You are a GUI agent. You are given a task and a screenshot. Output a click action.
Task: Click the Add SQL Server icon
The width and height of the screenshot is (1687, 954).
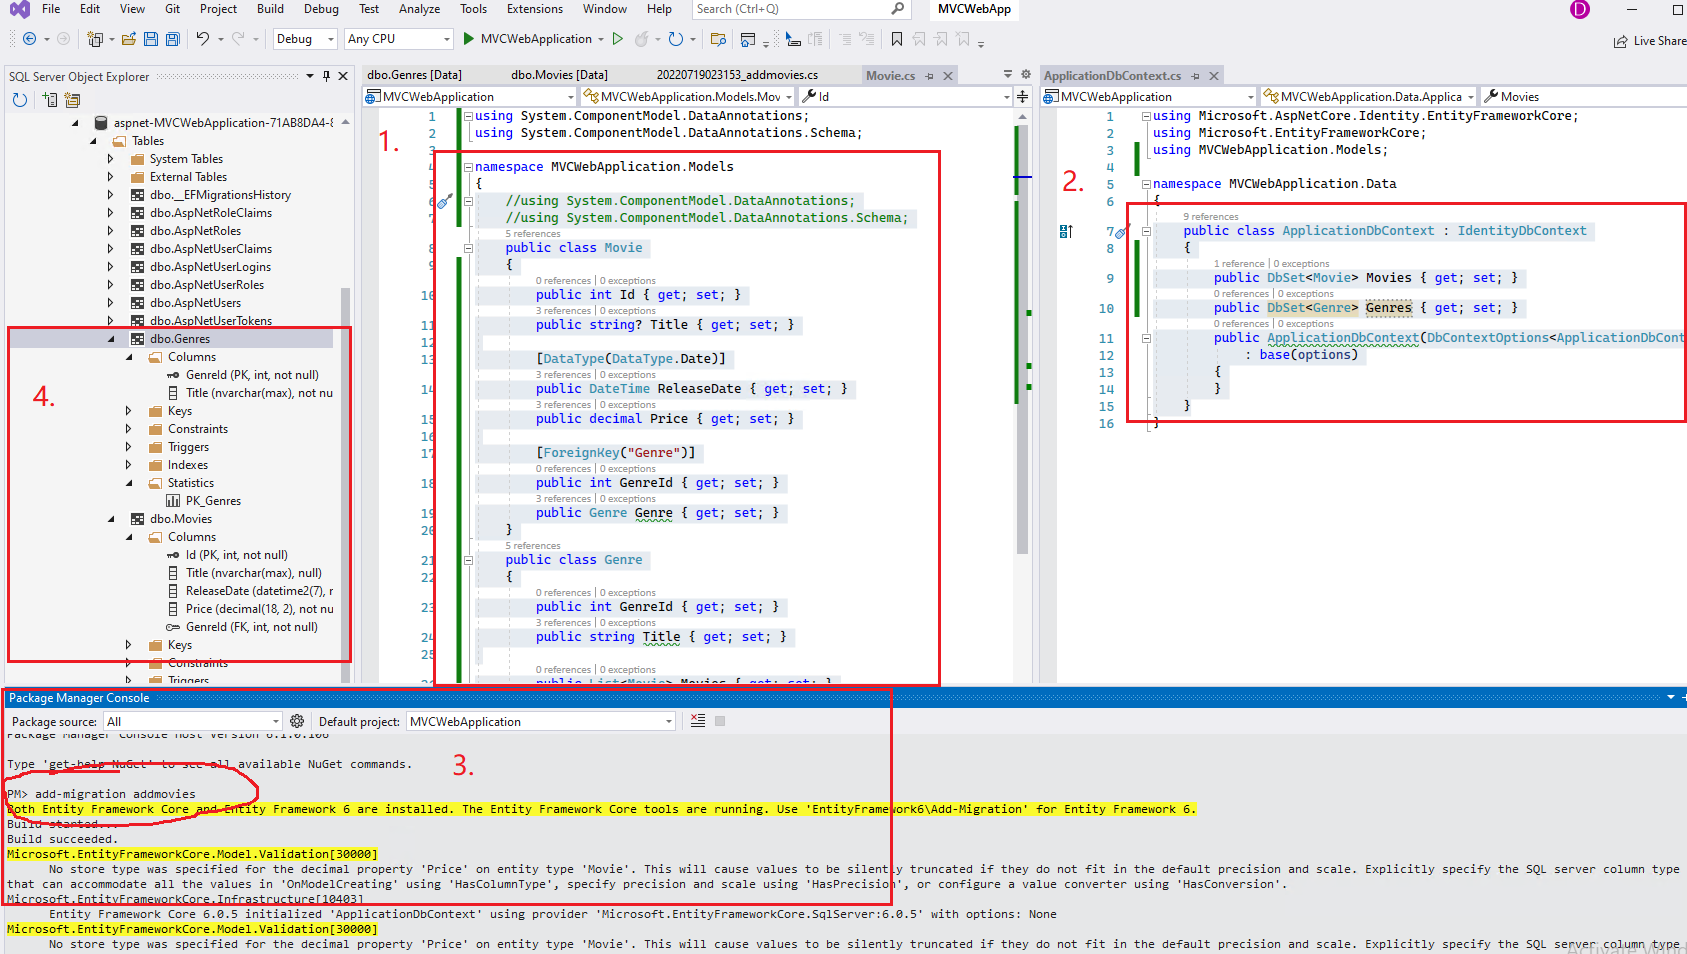pyautogui.click(x=50, y=100)
